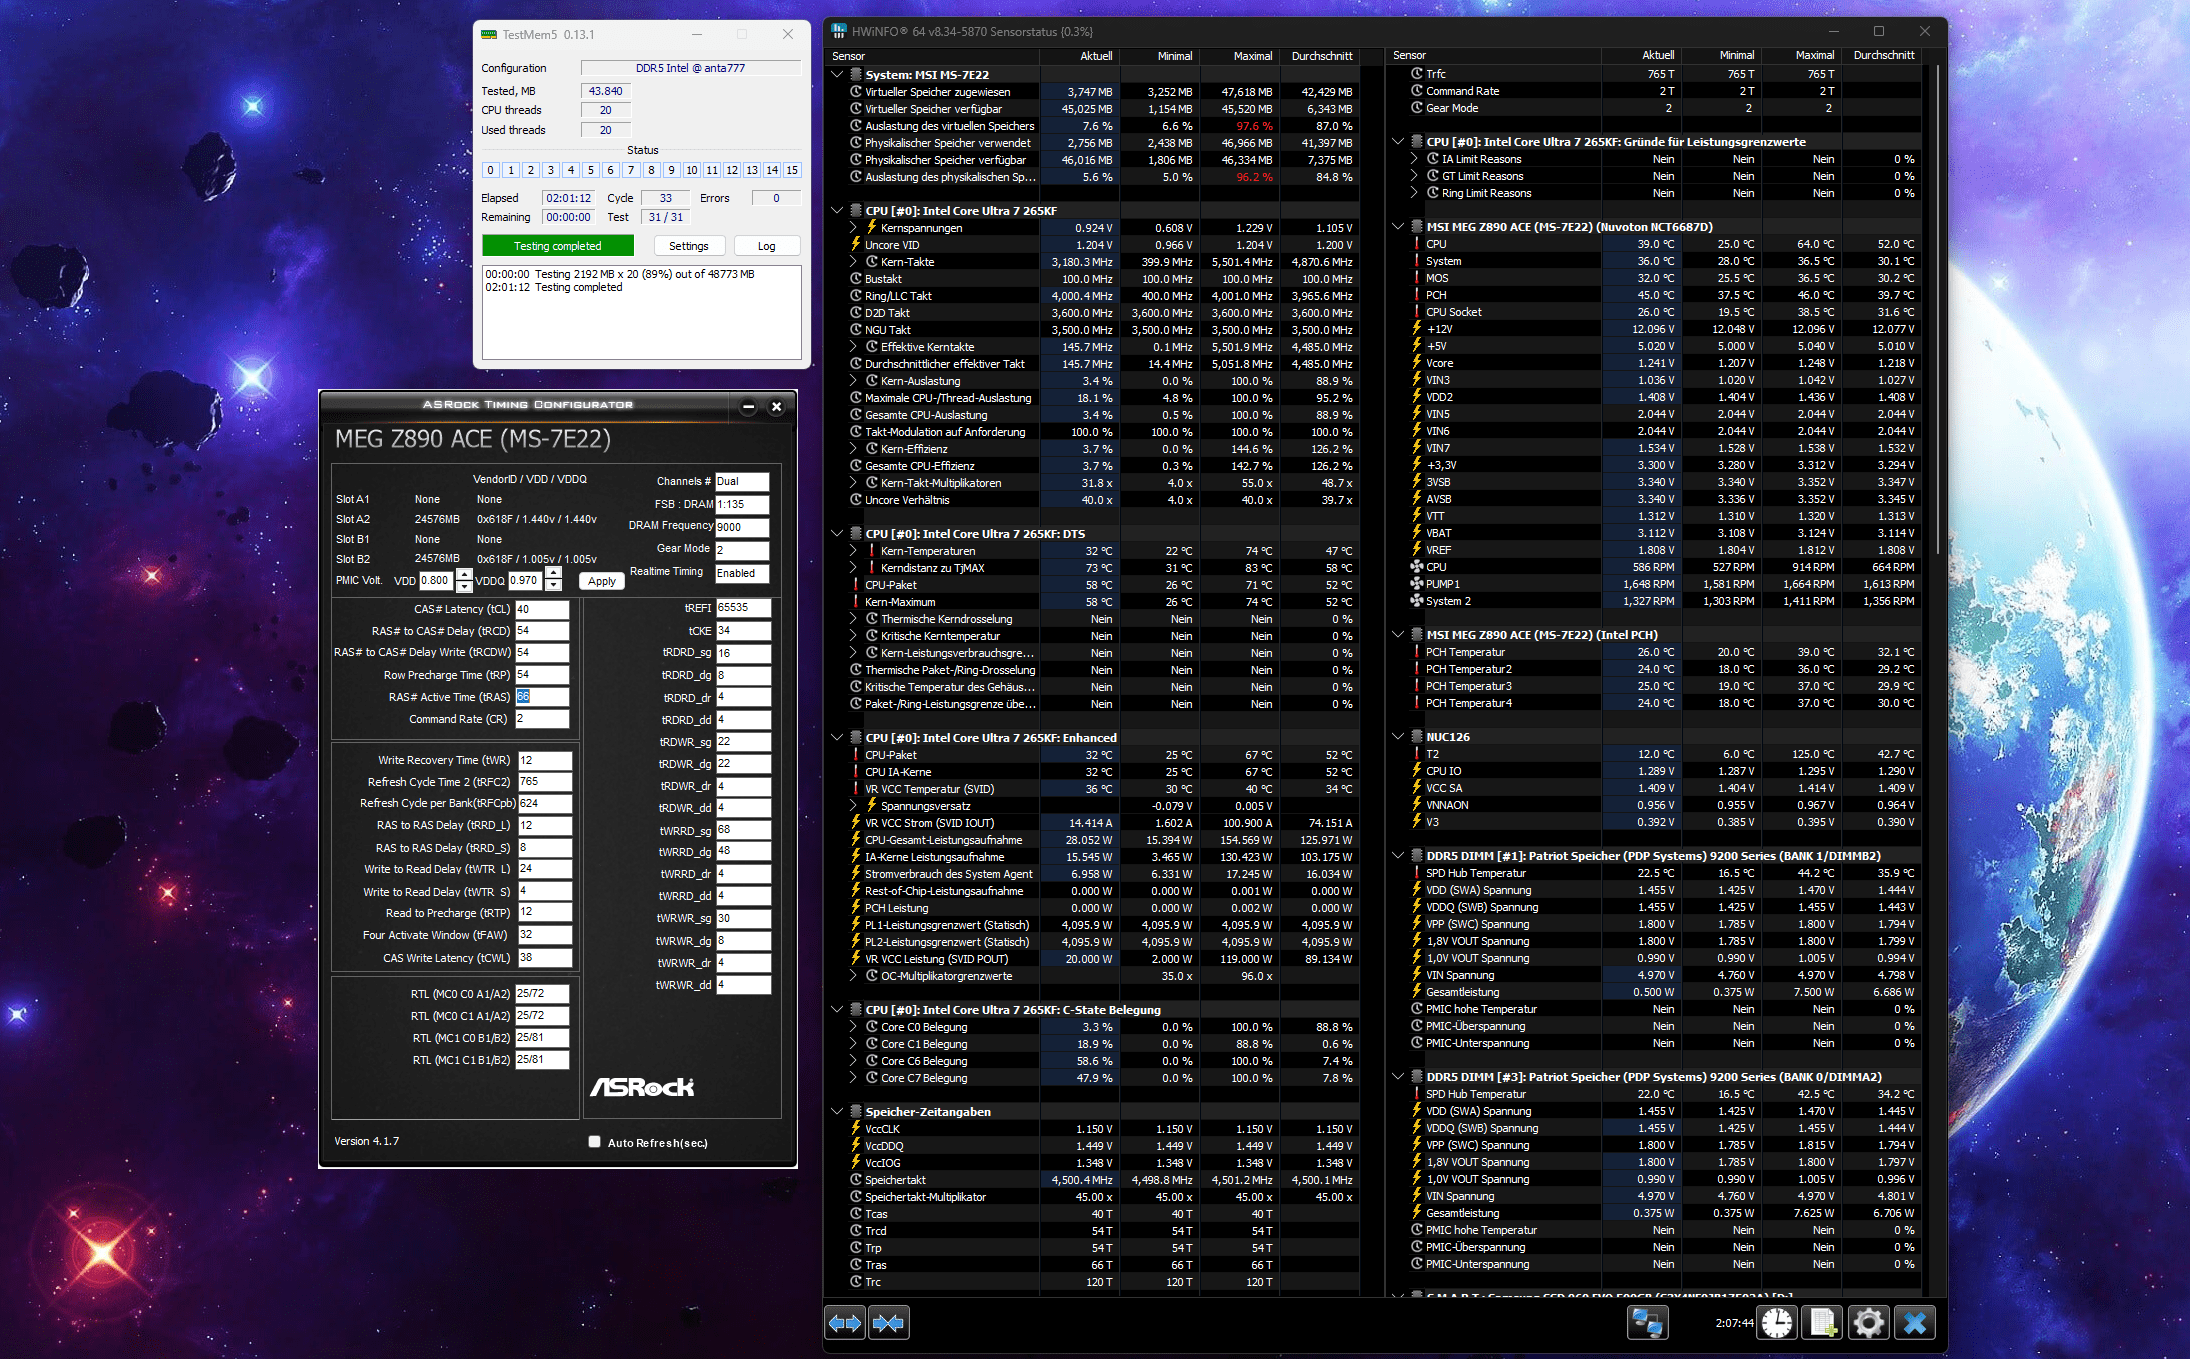Click the Apply button in Timing Configurator
The height and width of the screenshot is (1359, 2190).
pyautogui.click(x=602, y=581)
